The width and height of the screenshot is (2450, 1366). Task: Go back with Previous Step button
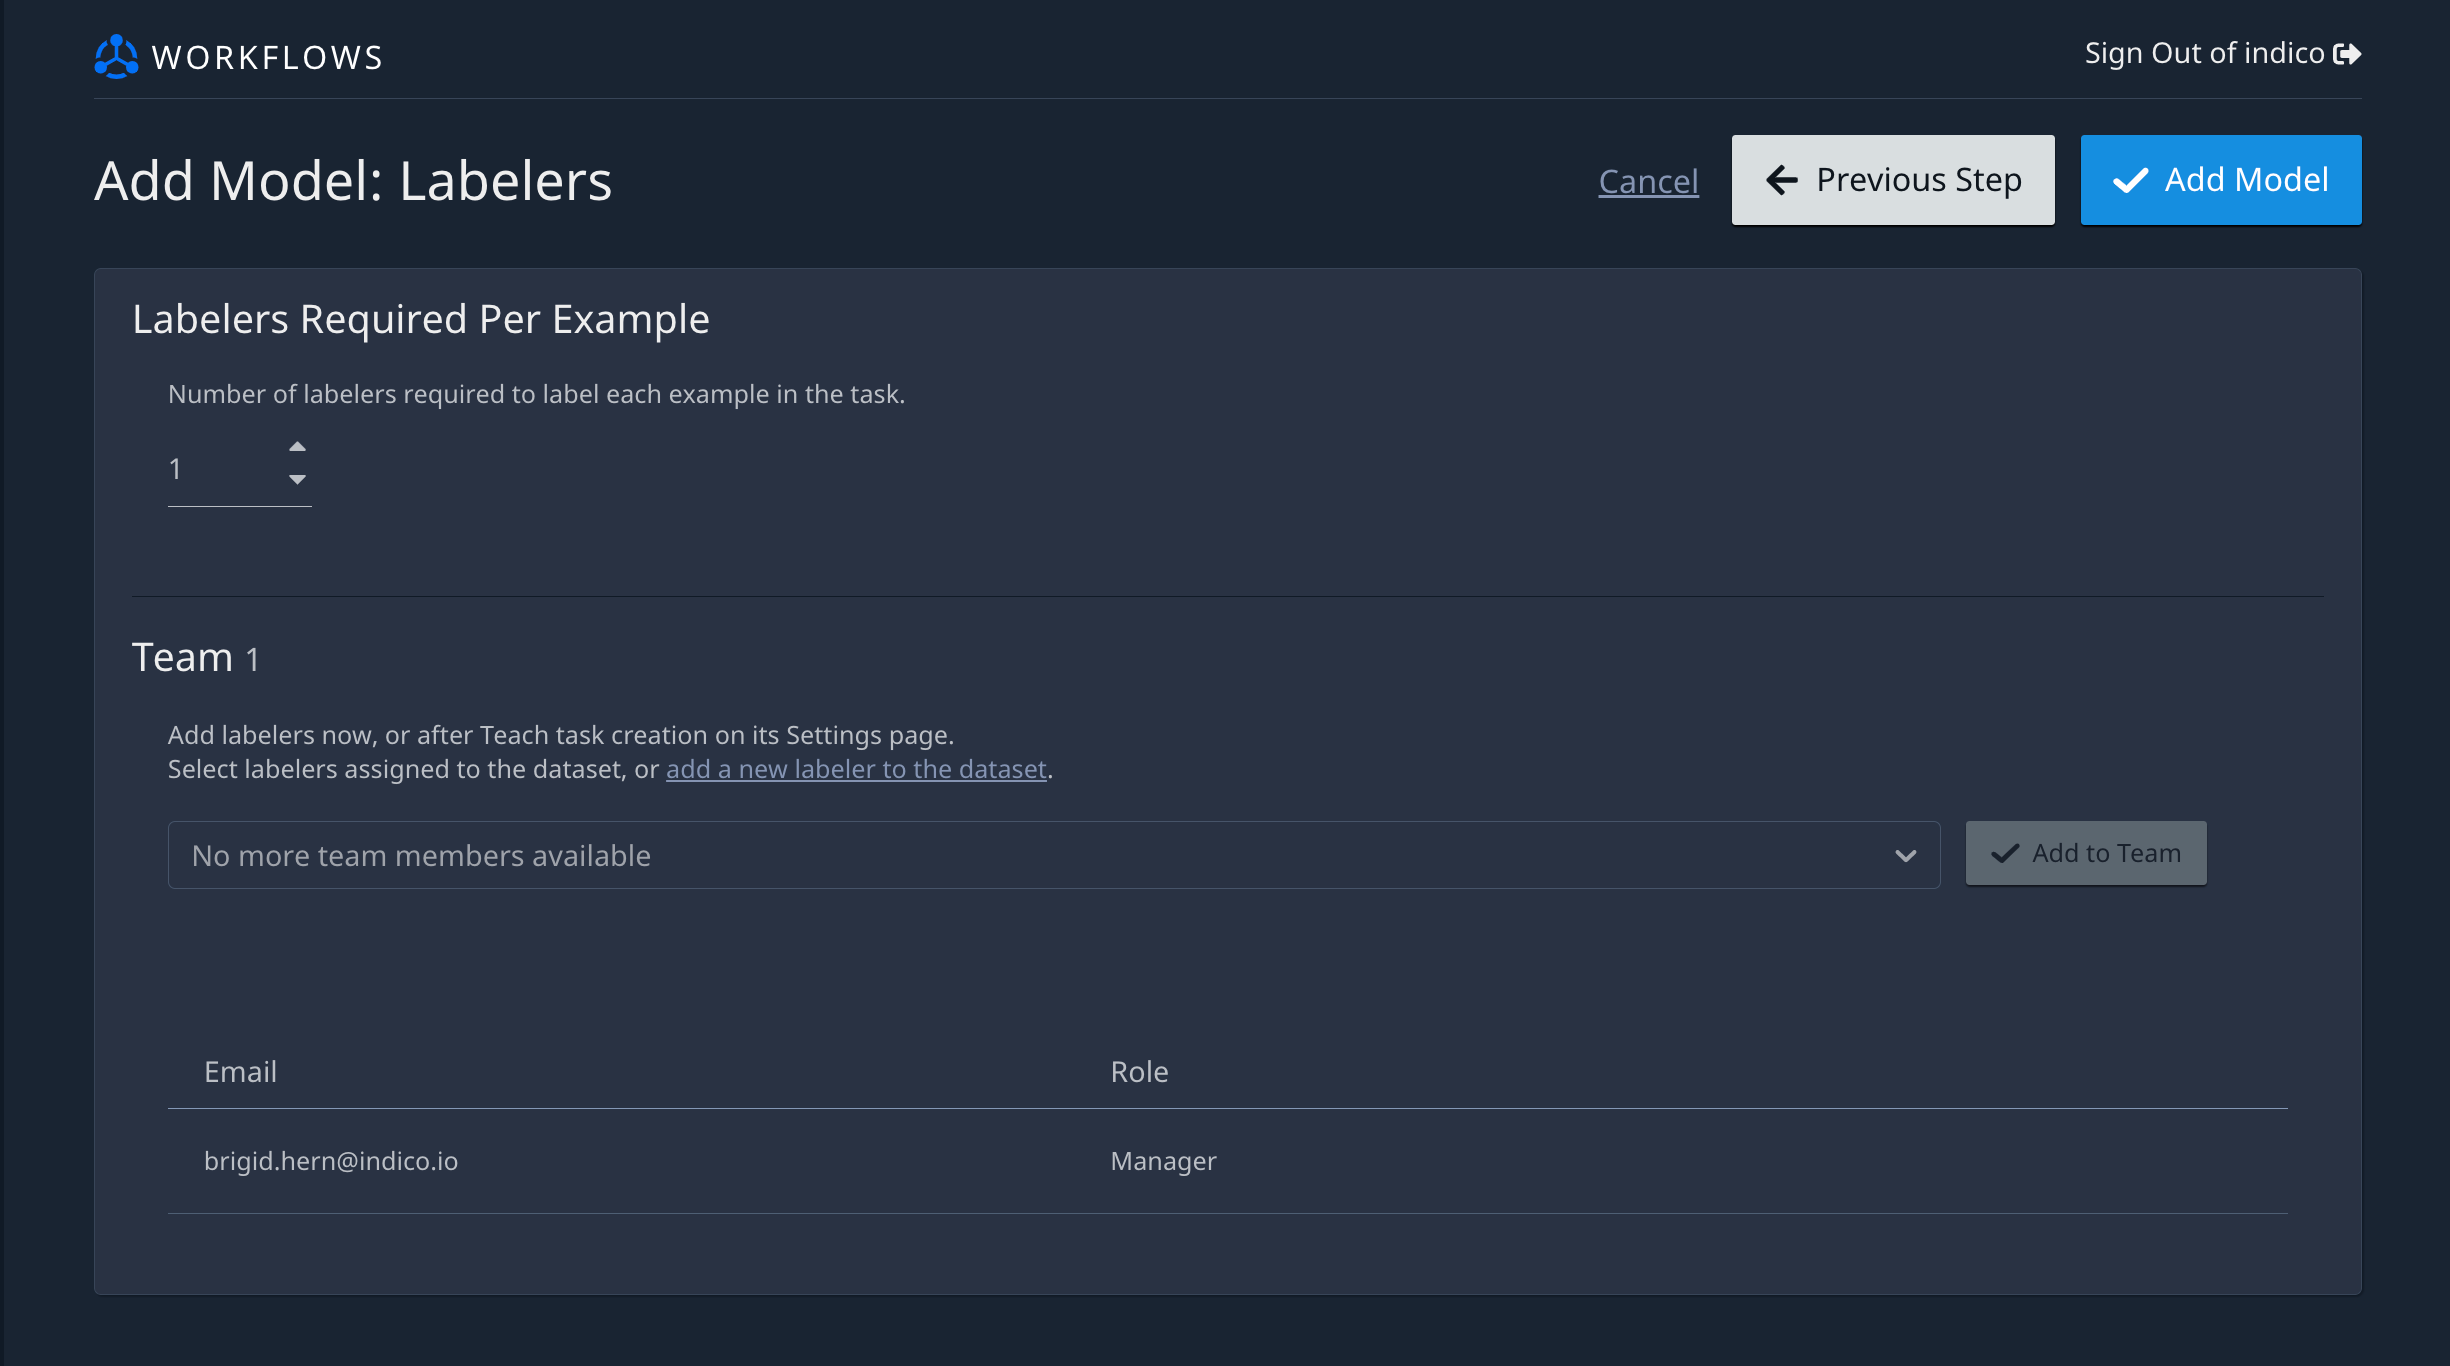pyautogui.click(x=1893, y=180)
